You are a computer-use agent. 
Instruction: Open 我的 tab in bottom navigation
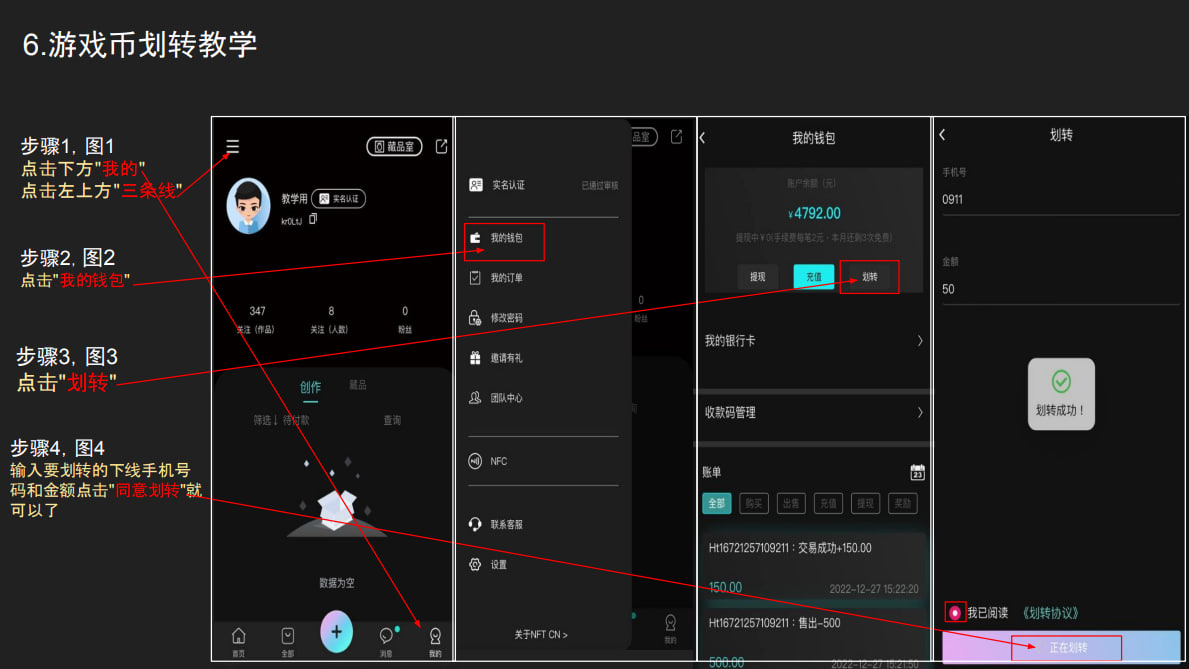coord(435,640)
